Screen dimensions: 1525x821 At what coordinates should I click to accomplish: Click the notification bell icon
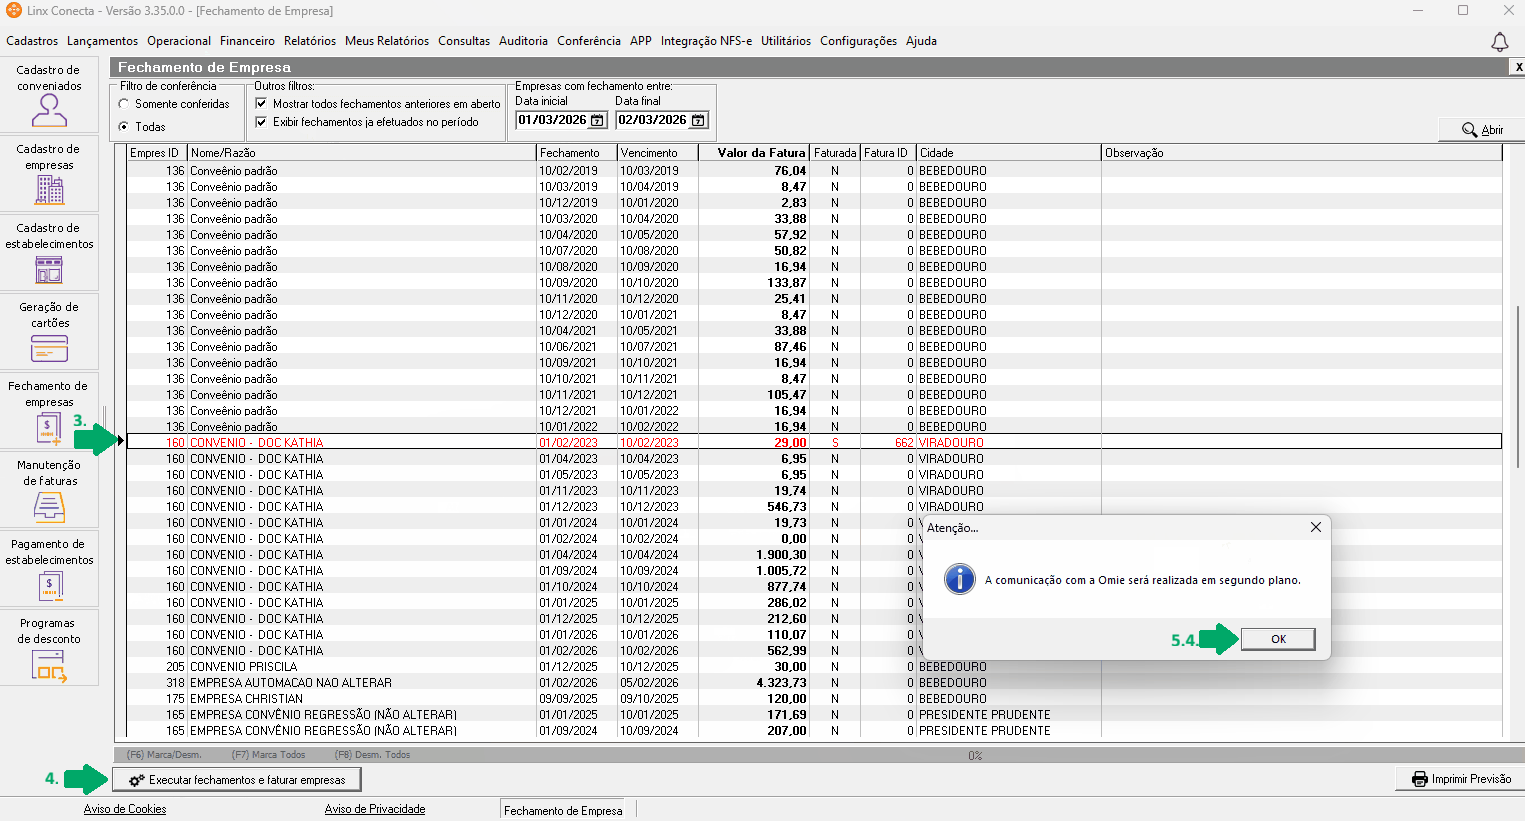[x=1499, y=42]
